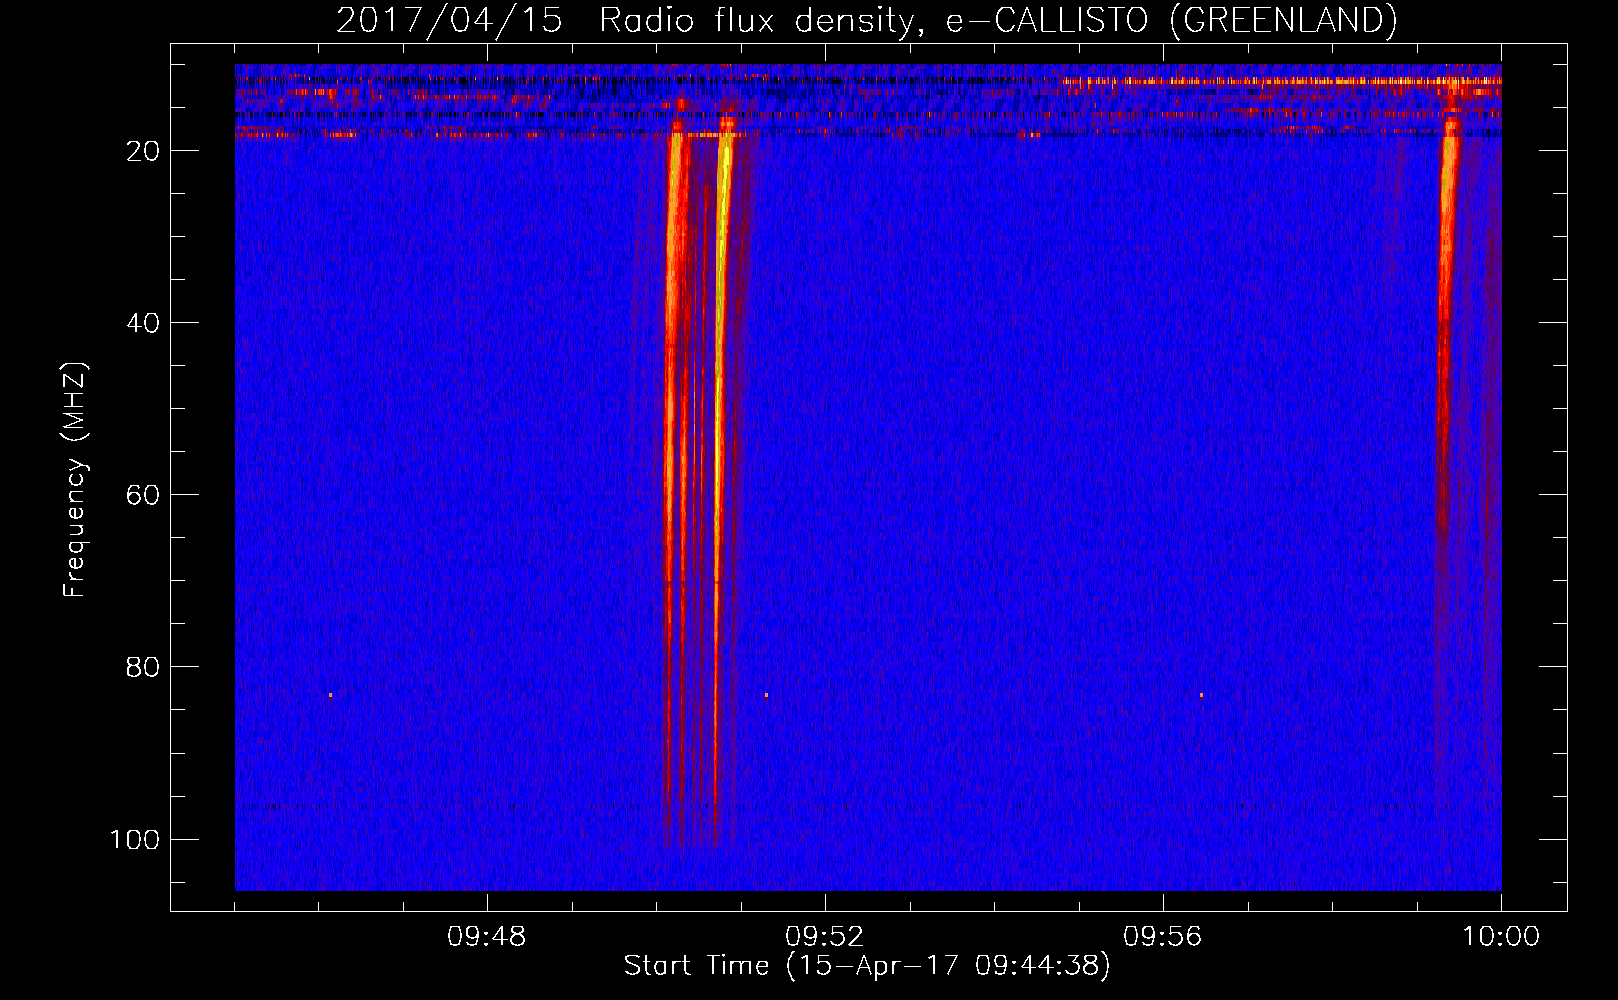Click the 10:00 time tick label
Screen dimensions: 1618x1000
pos(1501,937)
